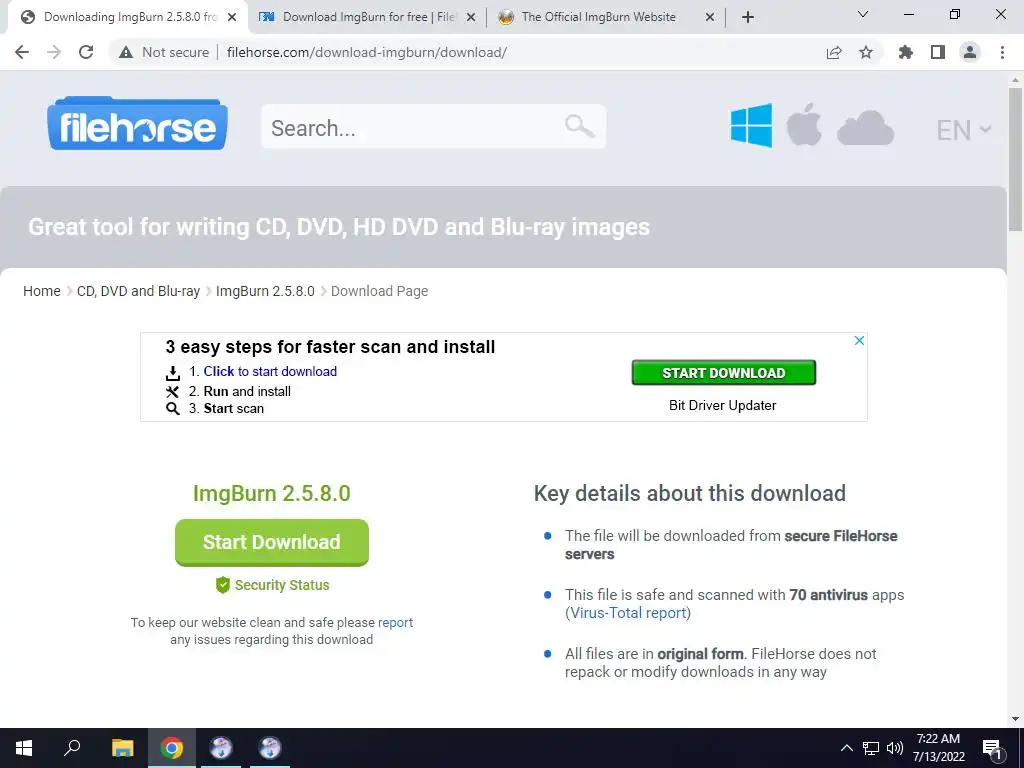This screenshot has height=768, width=1024.
Task: Click the 'Download Page' breadcrumb text
Action: [x=379, y=291]
